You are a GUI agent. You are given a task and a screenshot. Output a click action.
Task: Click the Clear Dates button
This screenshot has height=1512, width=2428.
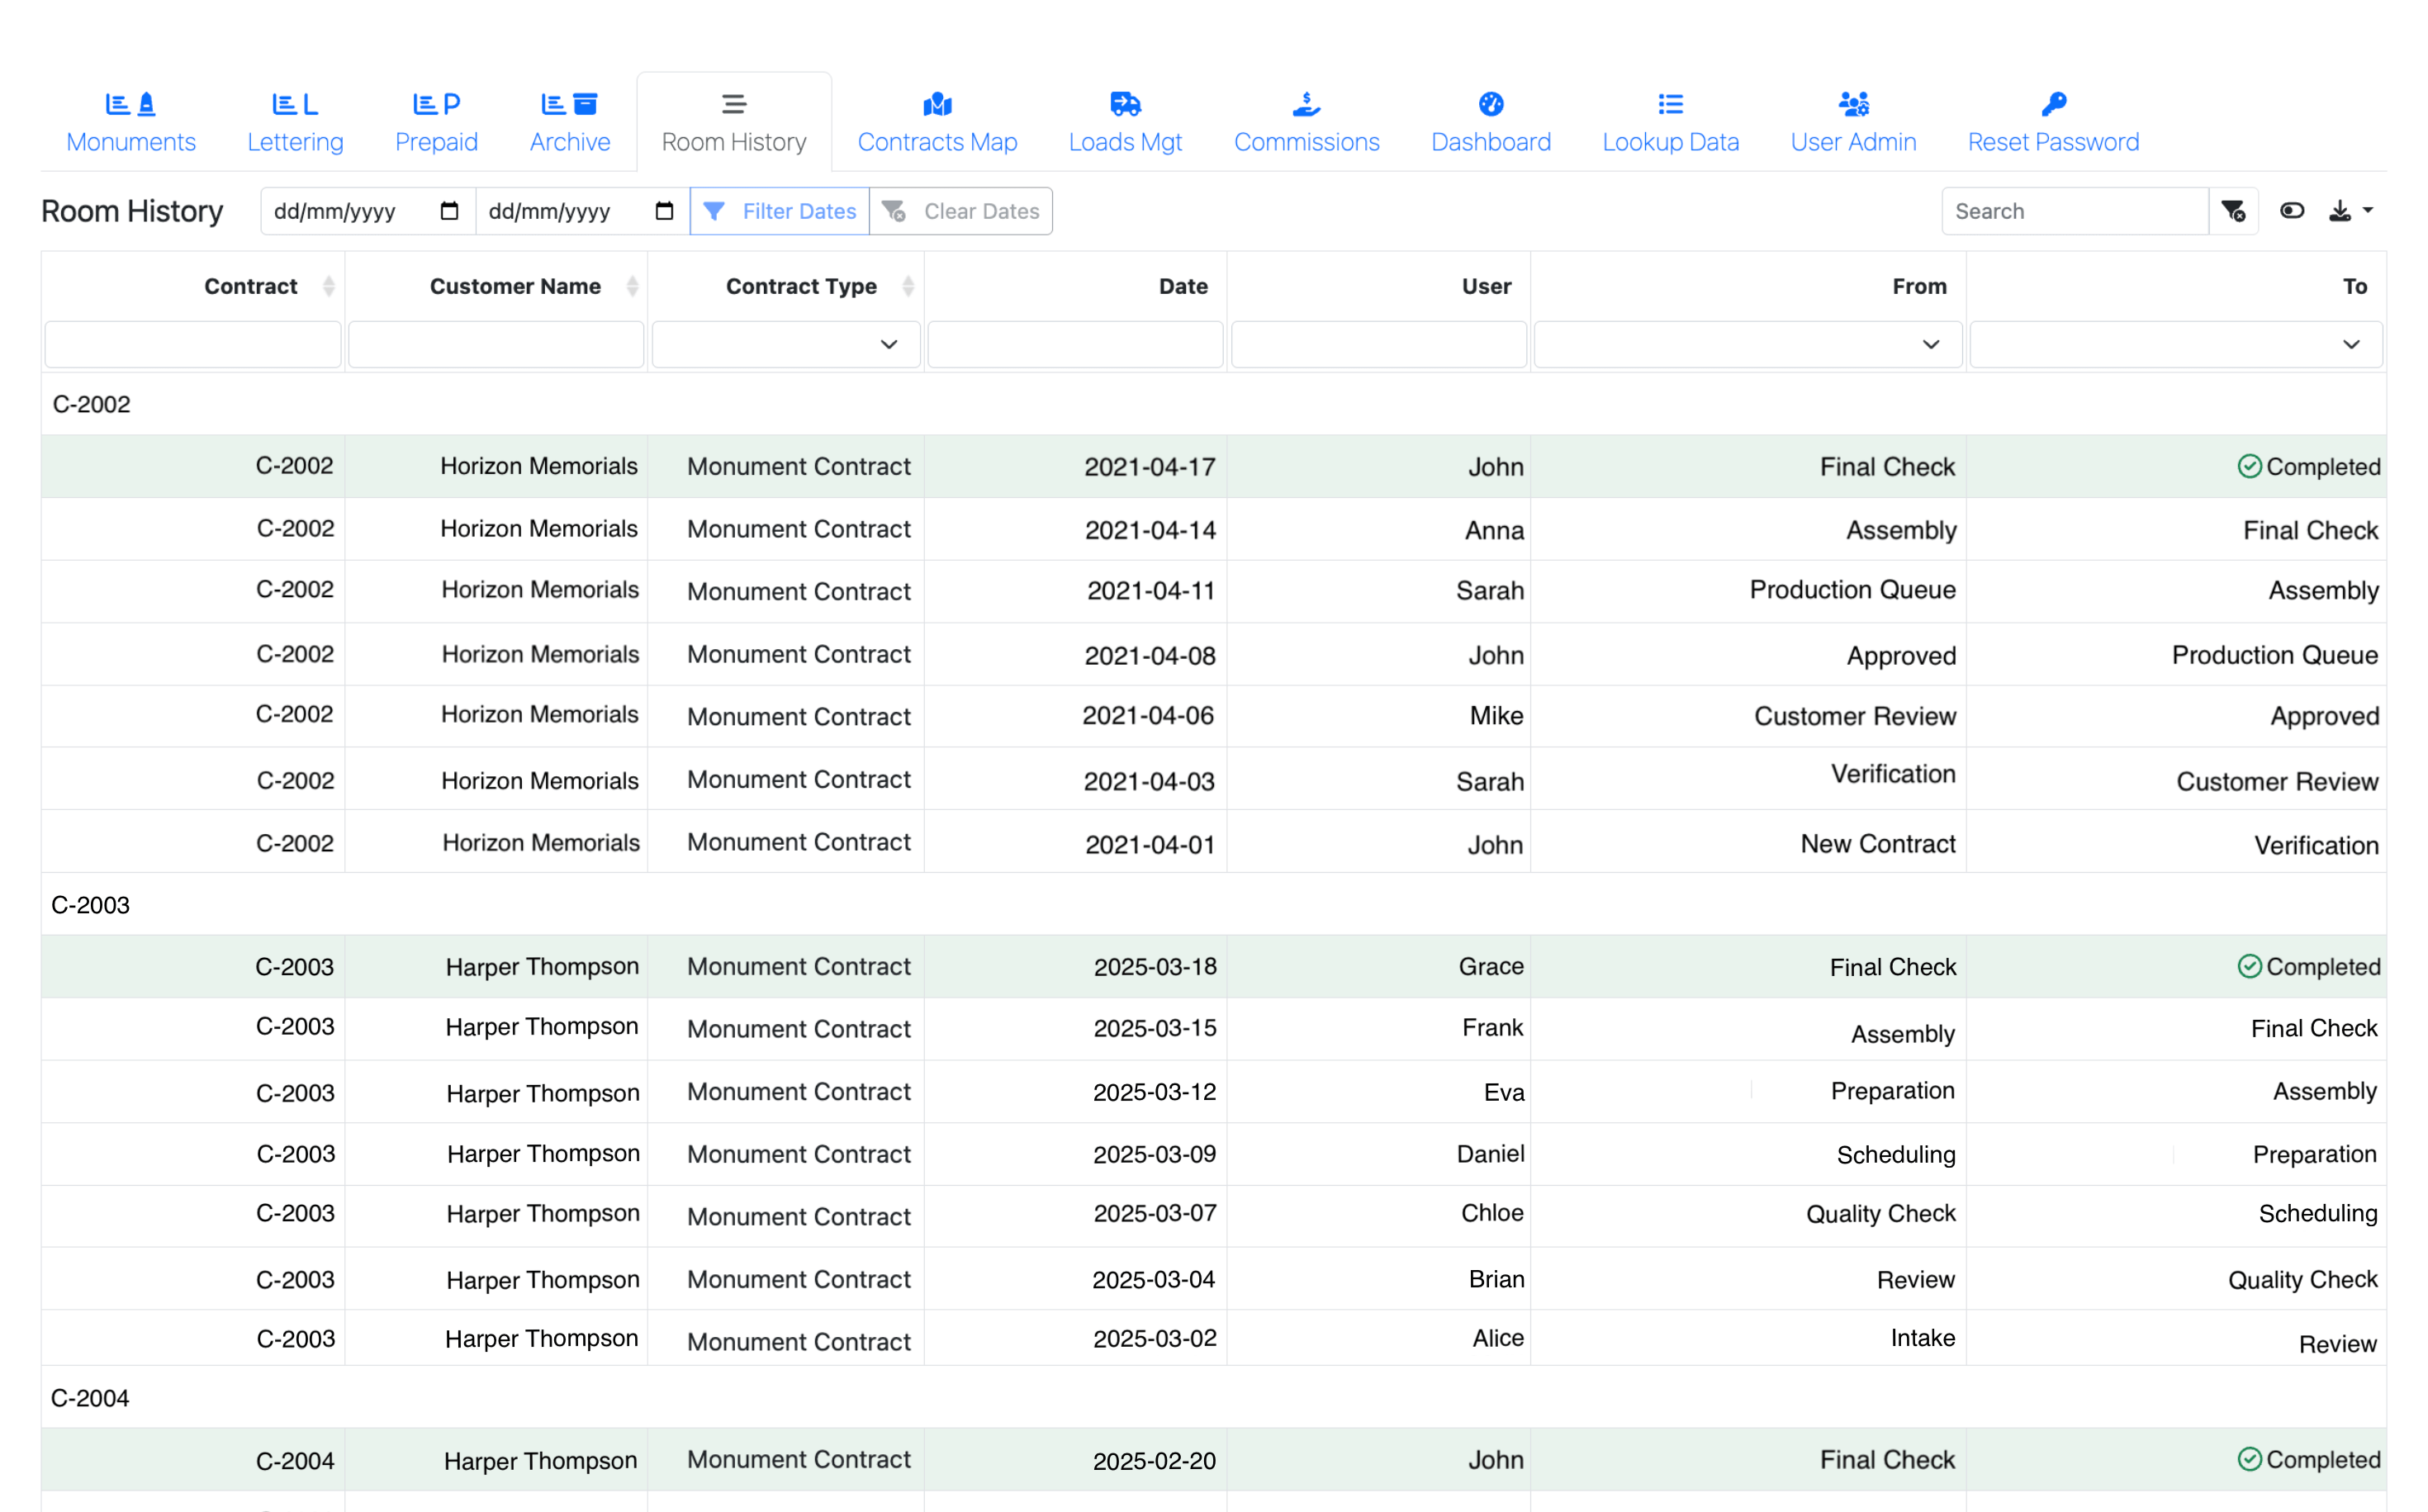[961, 211]
